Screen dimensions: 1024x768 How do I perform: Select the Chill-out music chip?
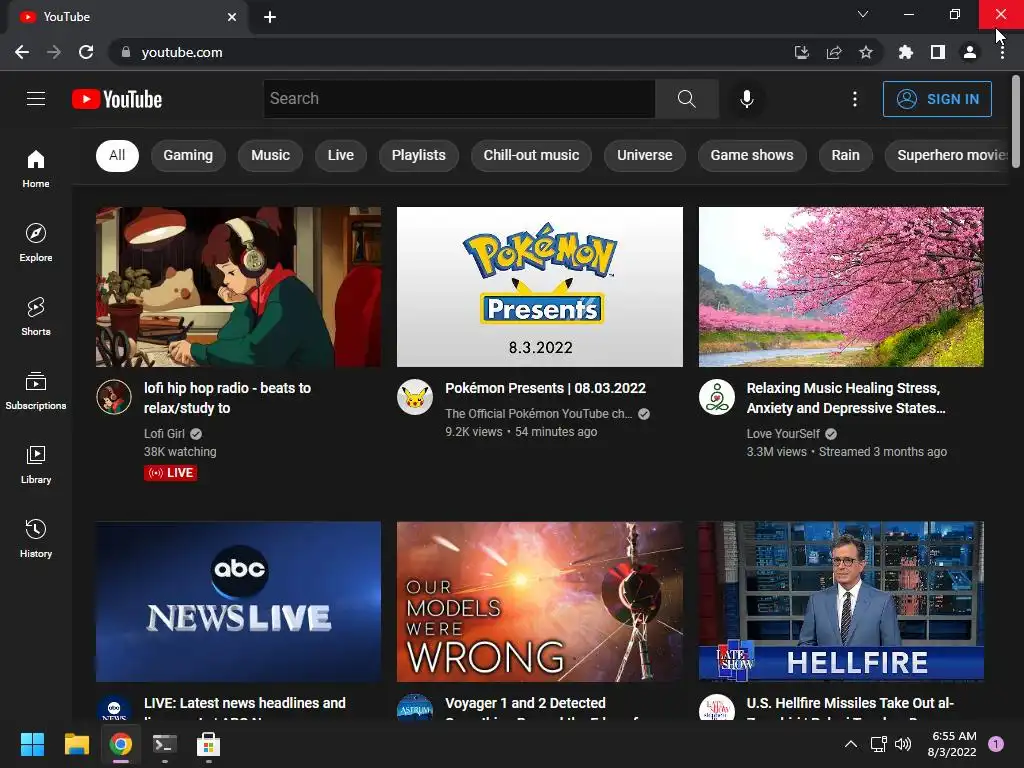point(531,155)
